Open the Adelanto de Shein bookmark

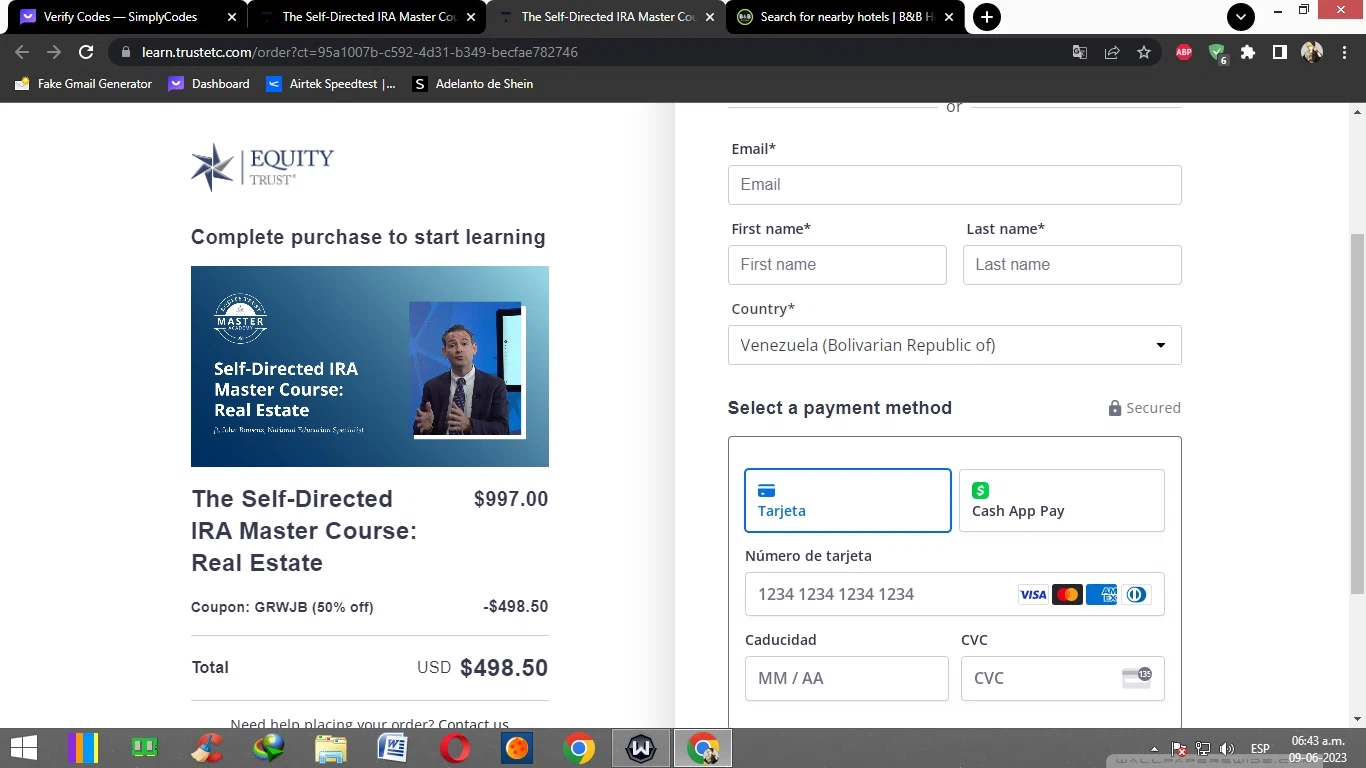pyautogui.click(x=473, y=84)
